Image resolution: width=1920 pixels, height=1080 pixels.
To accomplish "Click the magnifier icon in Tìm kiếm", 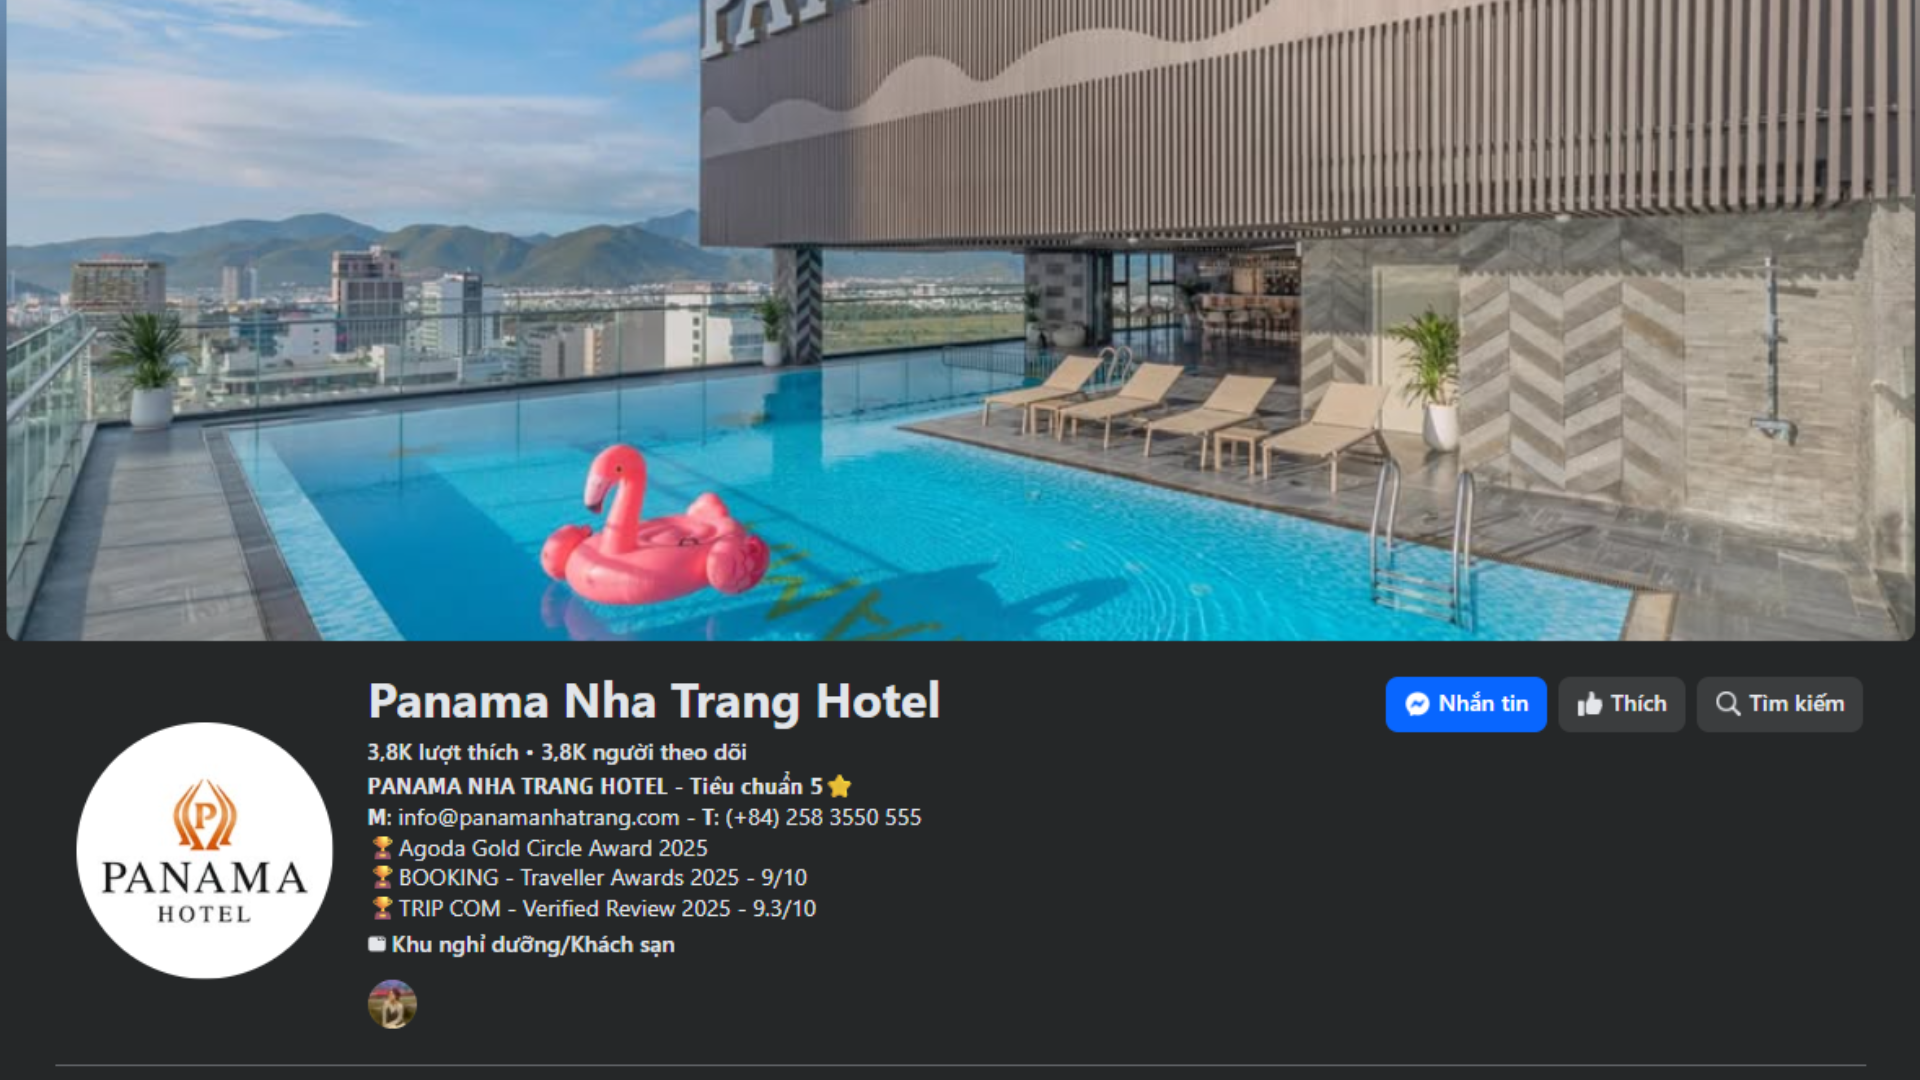I will (x=1728, y=704).
